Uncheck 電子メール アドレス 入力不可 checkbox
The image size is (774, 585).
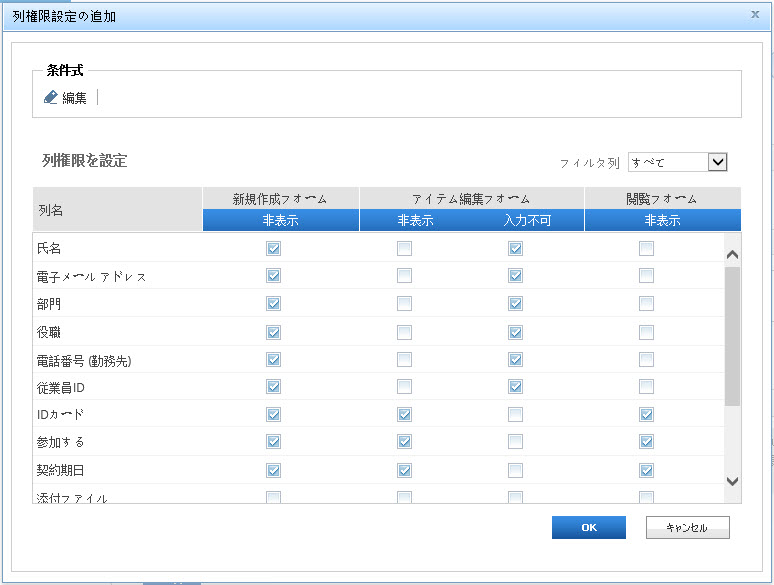click(x=515, y=276)
